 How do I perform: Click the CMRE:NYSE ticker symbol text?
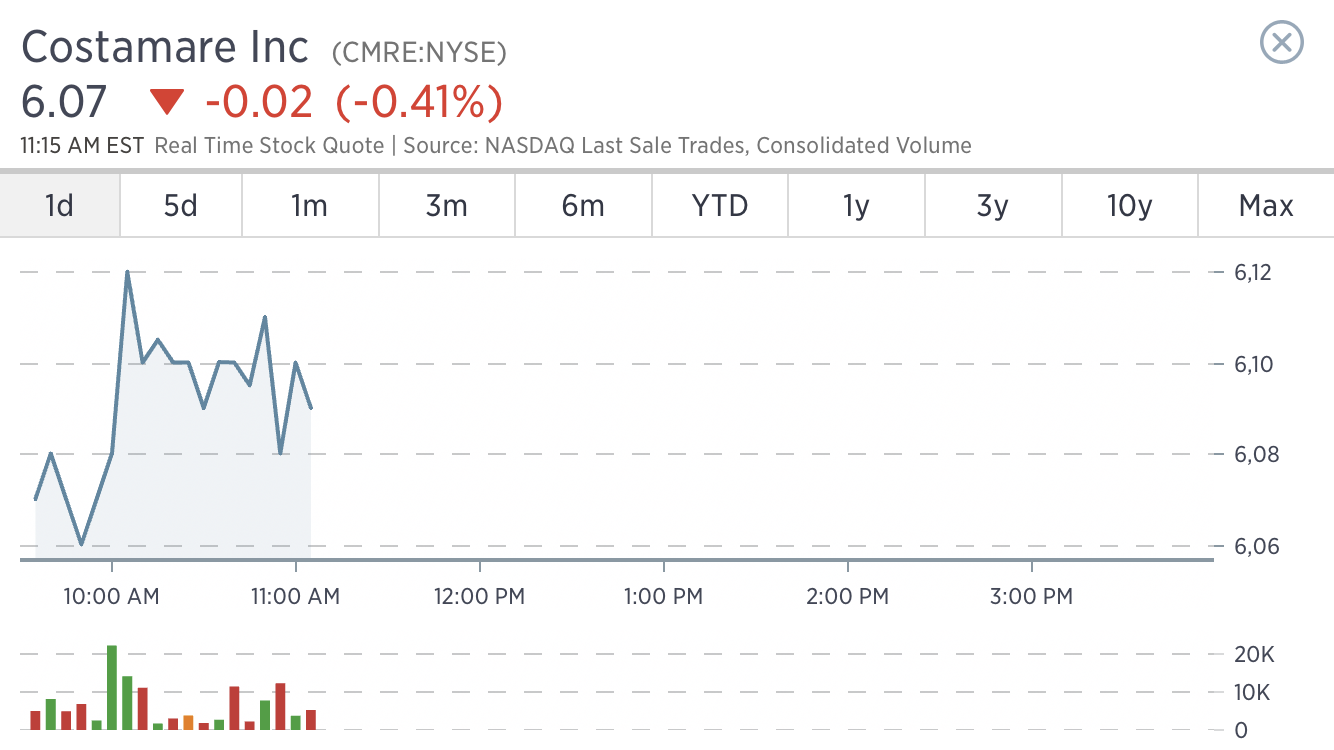[419, 52]
